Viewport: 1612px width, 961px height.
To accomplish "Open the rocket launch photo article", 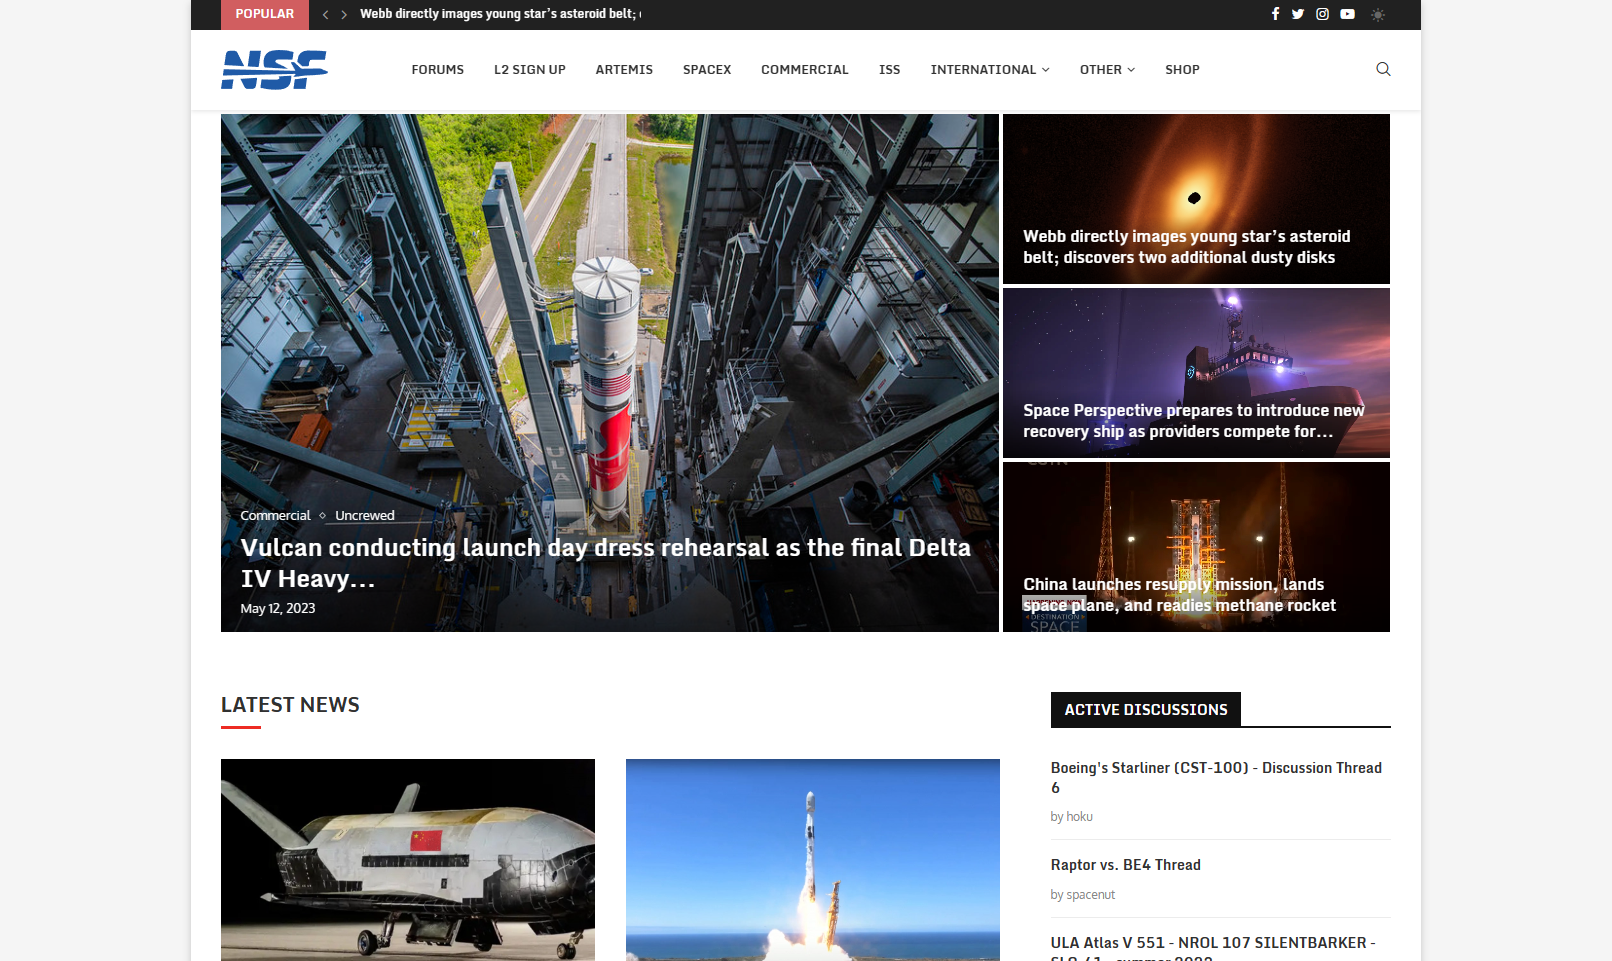I will (x=813, y=860).
